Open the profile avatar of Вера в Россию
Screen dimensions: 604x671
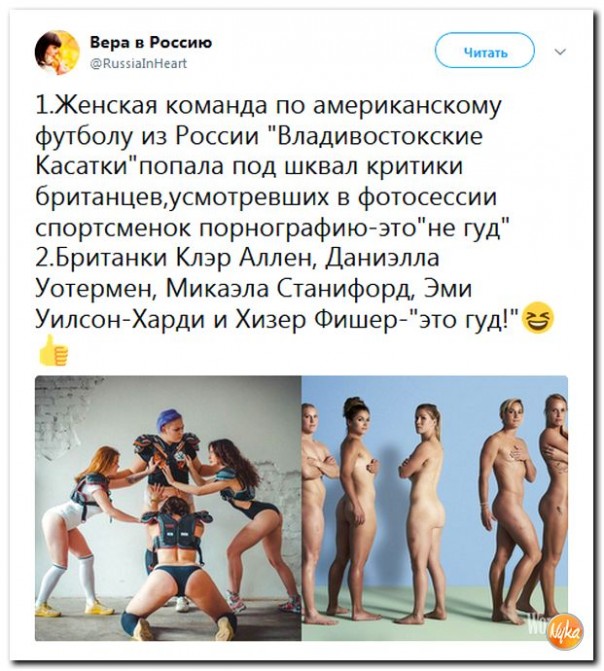coord(57,52)
